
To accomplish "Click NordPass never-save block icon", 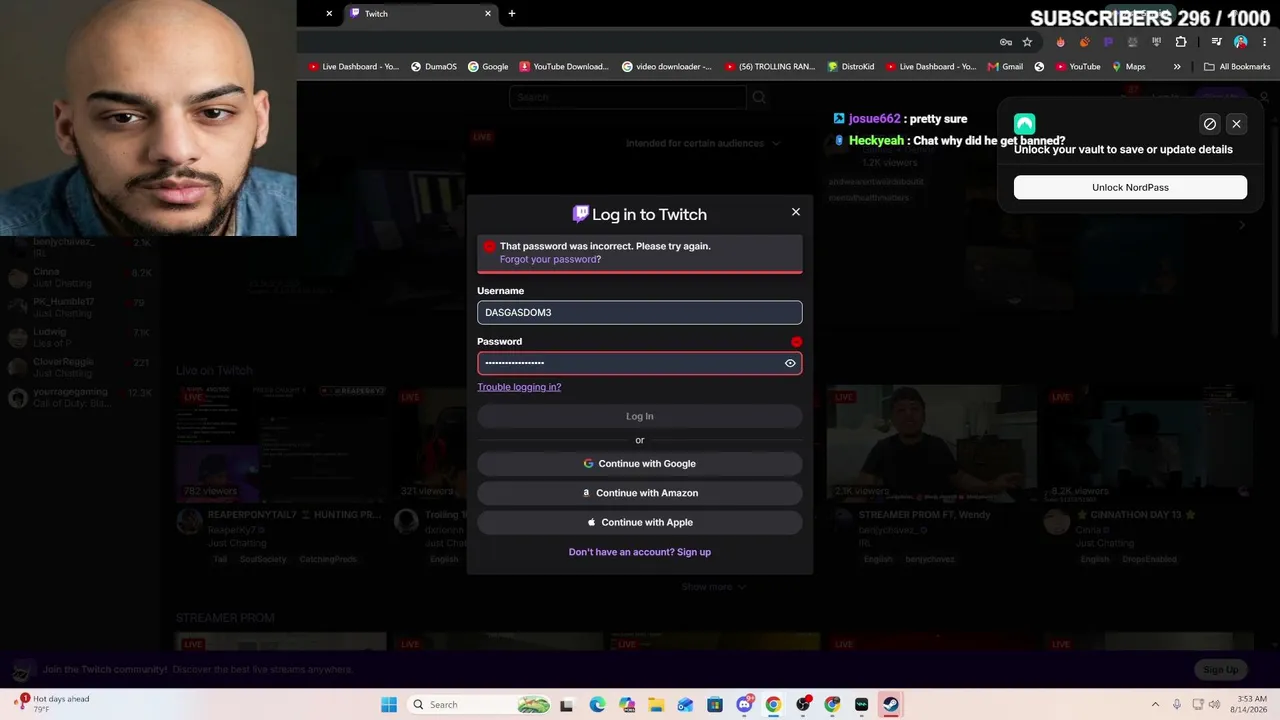I will pos(1210,124).
